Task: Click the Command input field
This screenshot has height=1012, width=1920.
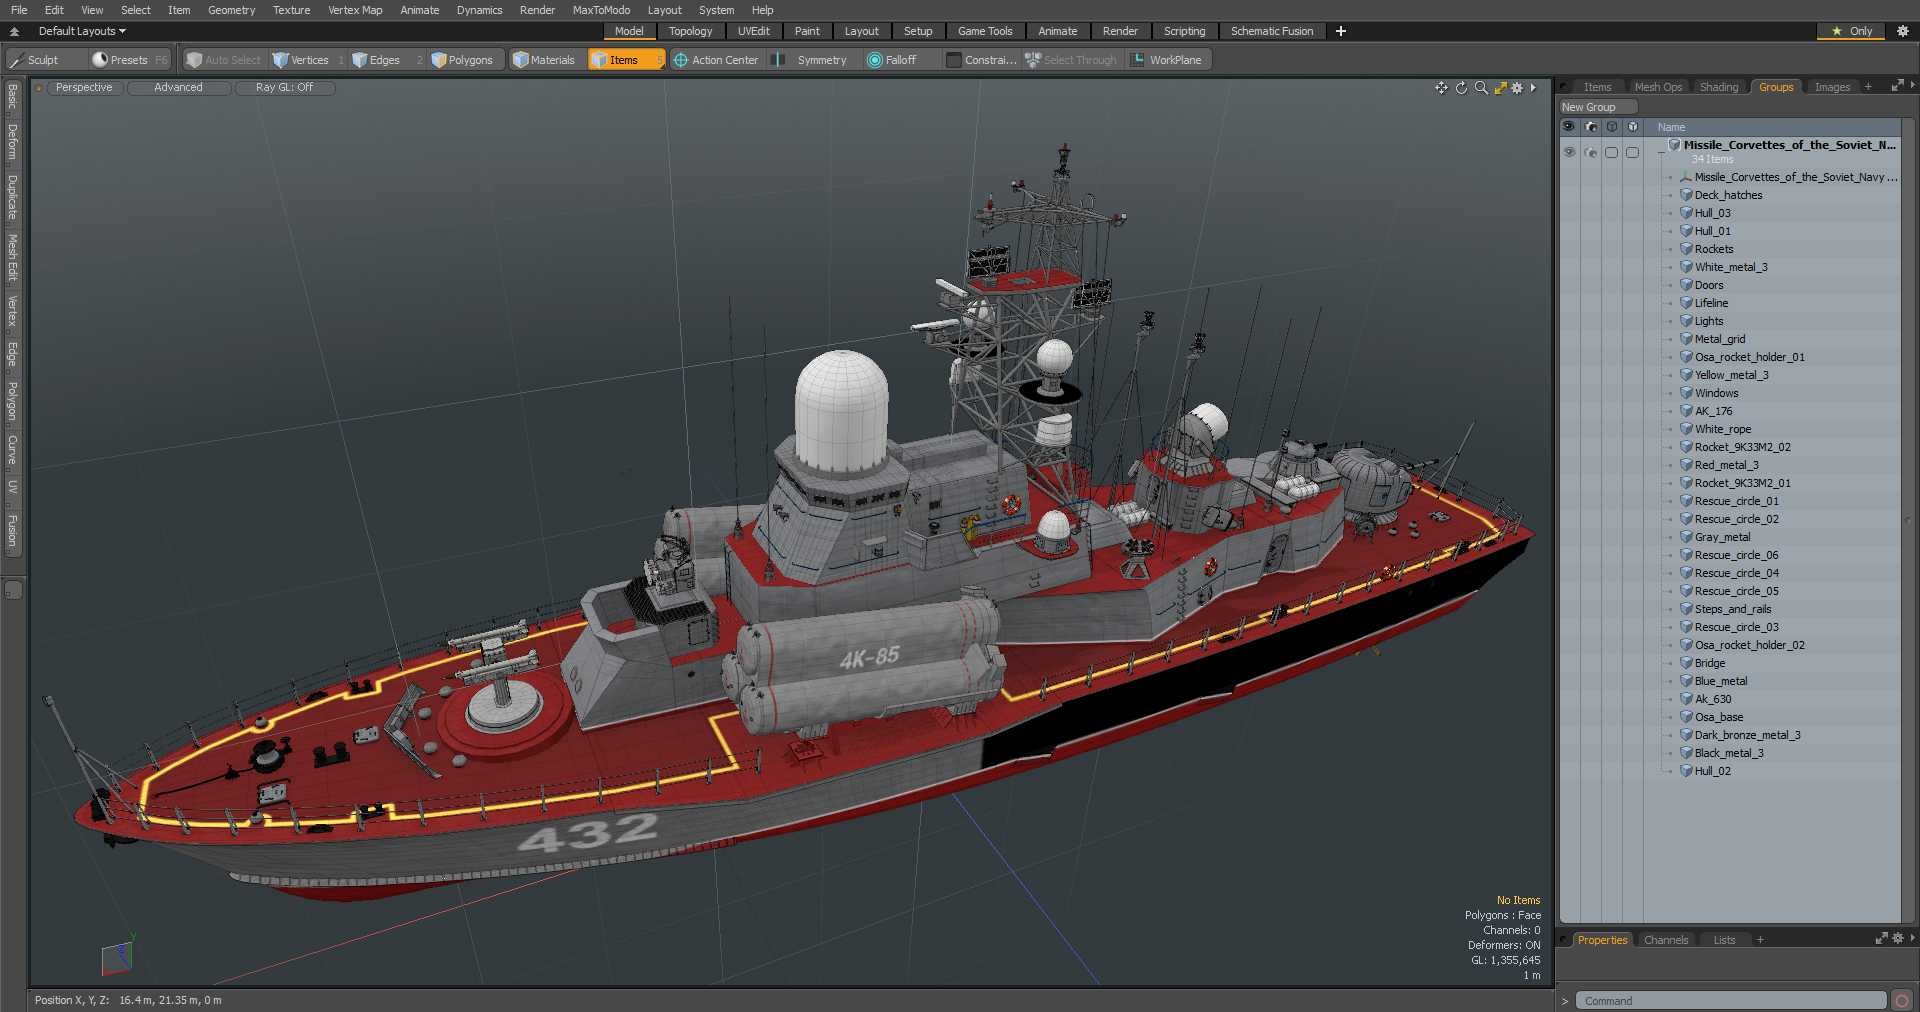Action: pyautogui.click(x=1730, y=1000)
